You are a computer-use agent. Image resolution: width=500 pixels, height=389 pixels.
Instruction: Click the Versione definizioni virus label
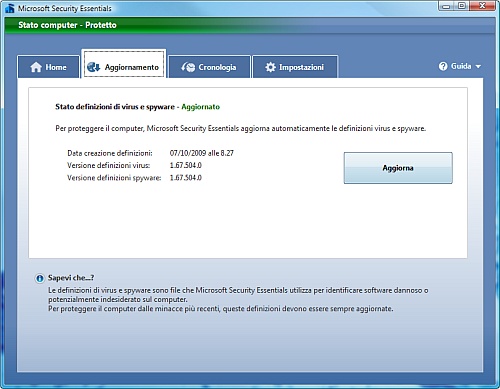pos(109,165)
